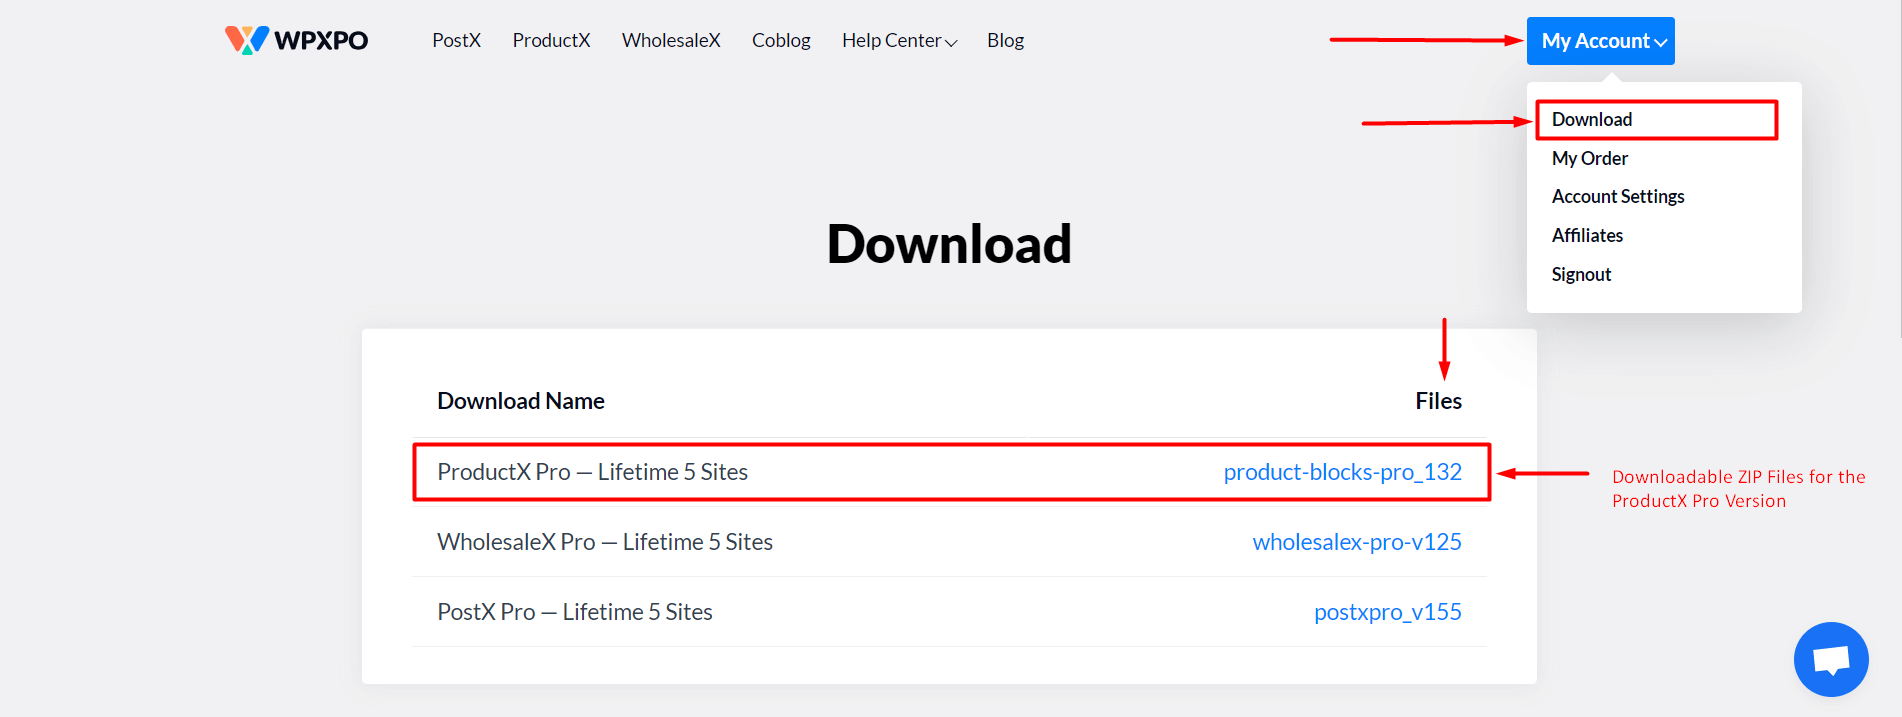Expand the My Account dropdown
The height and width of the screenshot is (717, 1902).
point(1600,41)
